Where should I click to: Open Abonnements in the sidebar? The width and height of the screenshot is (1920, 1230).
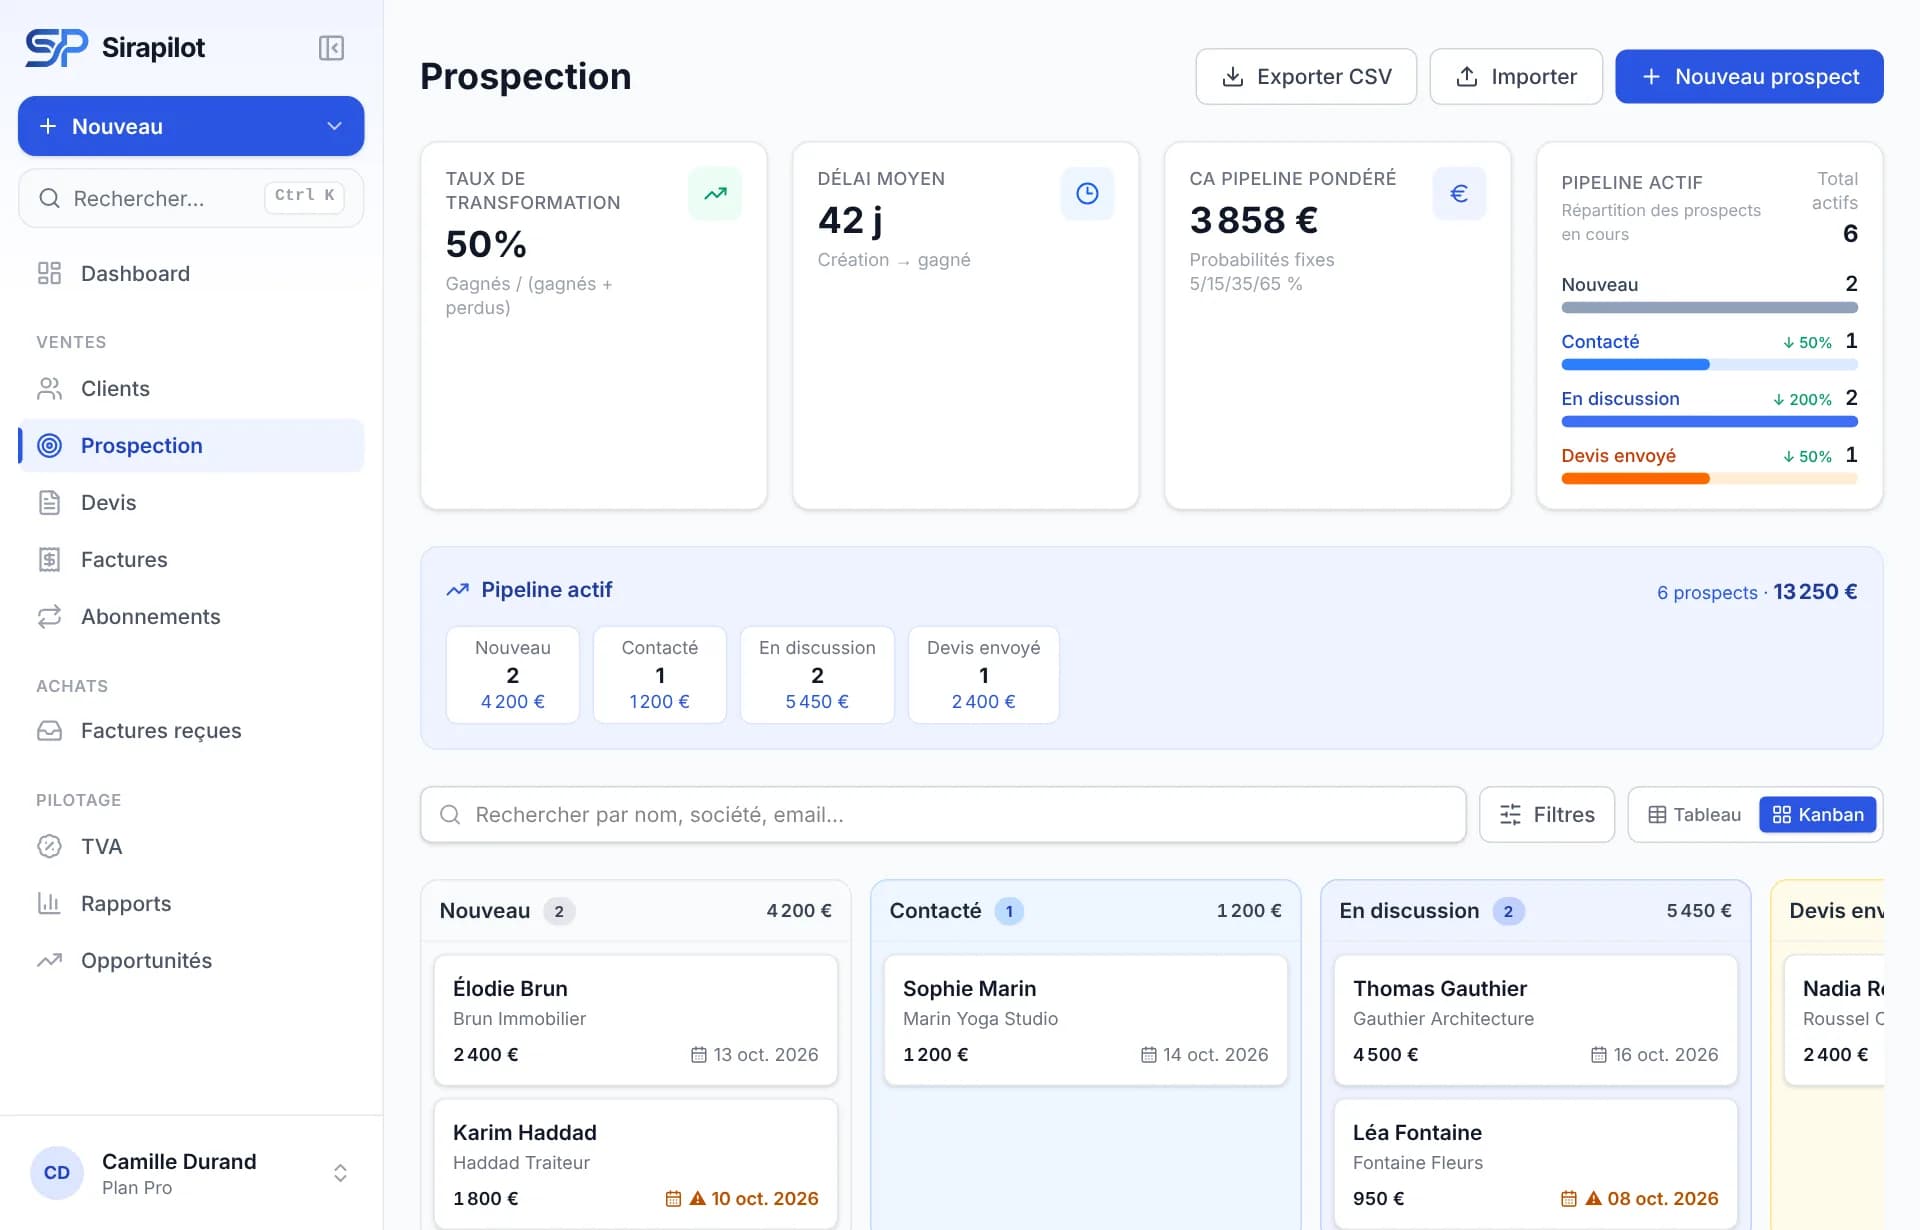point(191,616)
